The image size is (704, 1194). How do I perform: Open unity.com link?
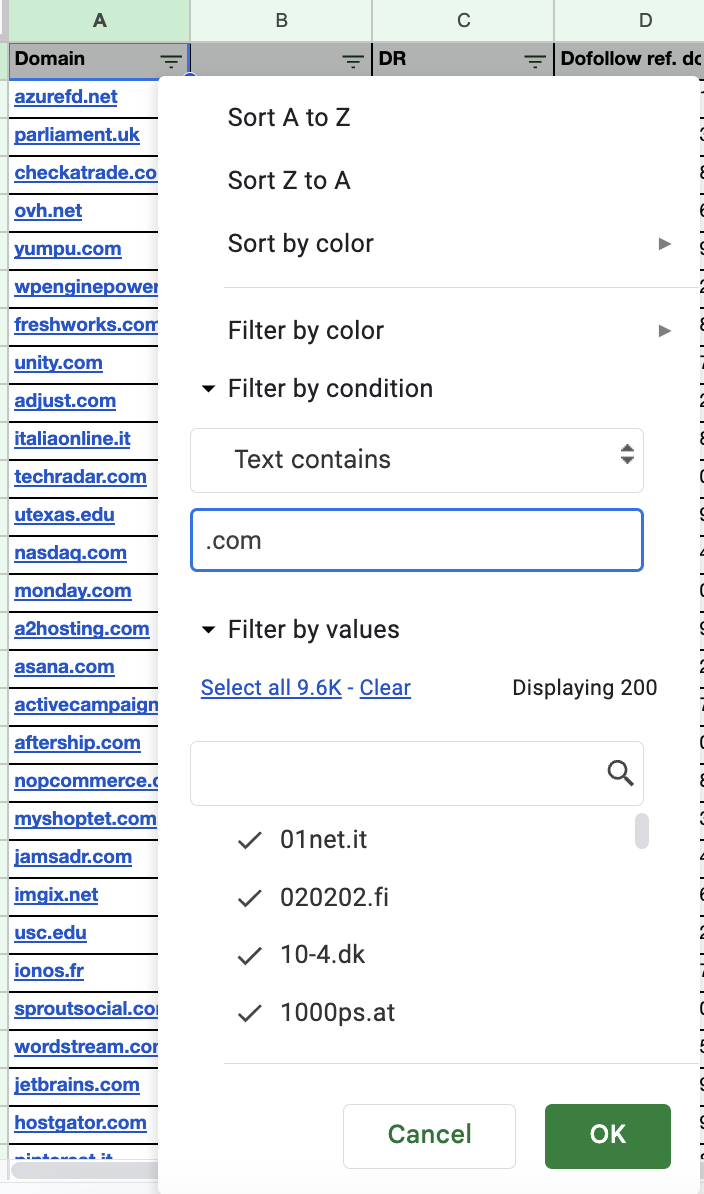tap(59, 362)
